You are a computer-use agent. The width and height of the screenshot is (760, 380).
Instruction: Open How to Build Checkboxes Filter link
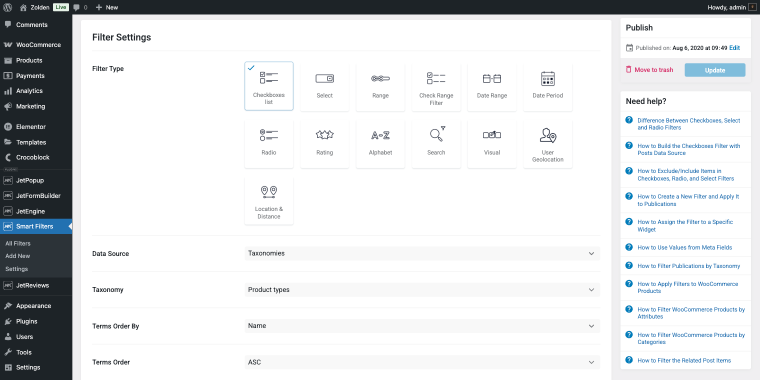click(689, 149)
